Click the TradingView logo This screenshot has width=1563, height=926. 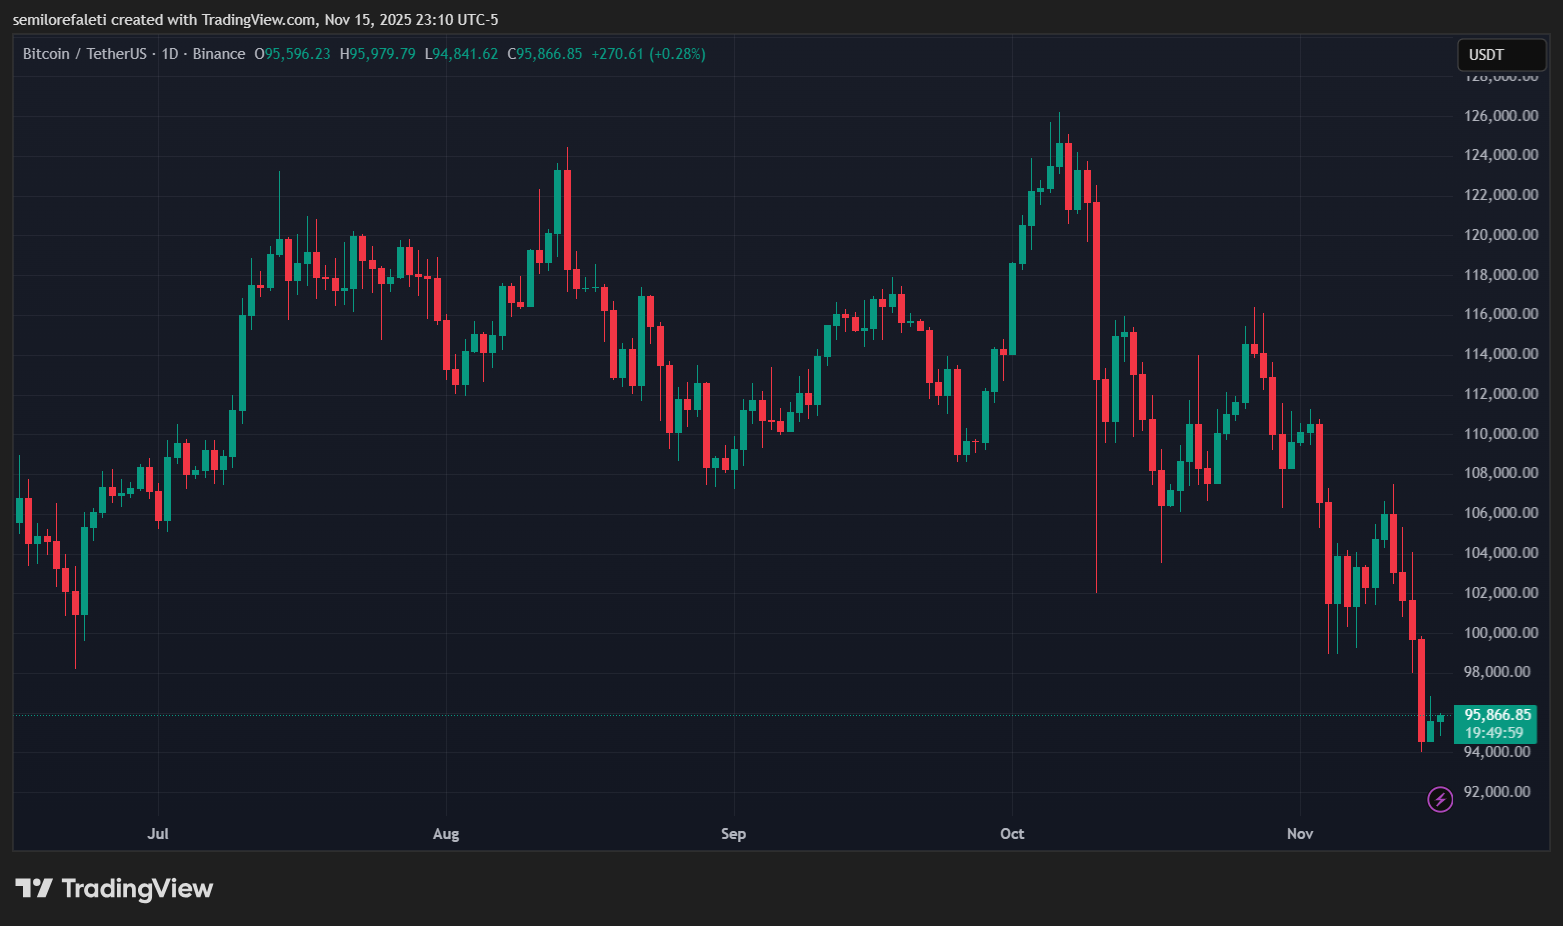(x=113, y=888)
